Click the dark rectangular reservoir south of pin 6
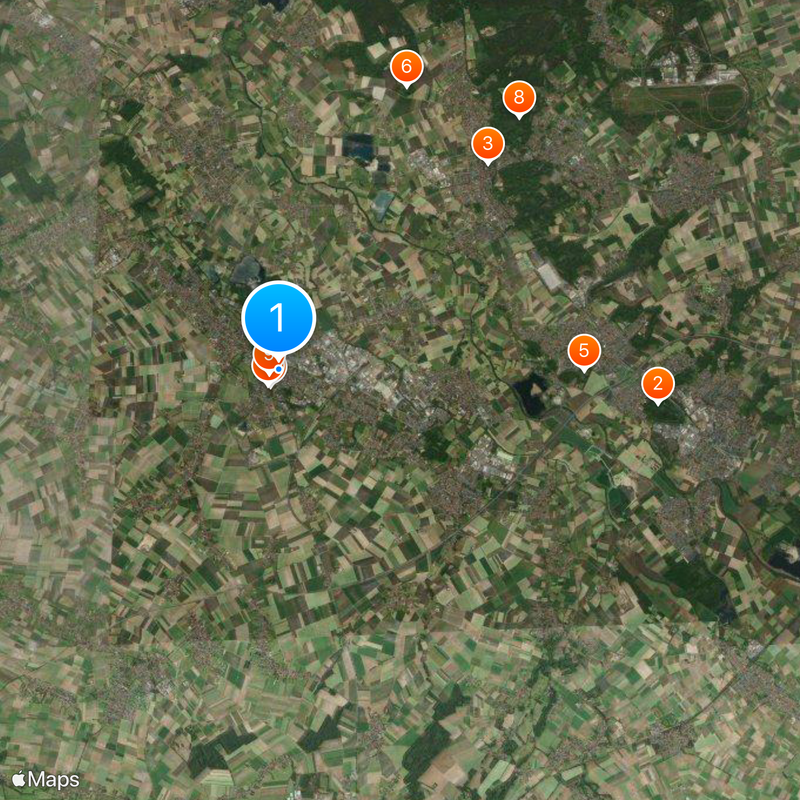800x800 pixels. point(358,147)
